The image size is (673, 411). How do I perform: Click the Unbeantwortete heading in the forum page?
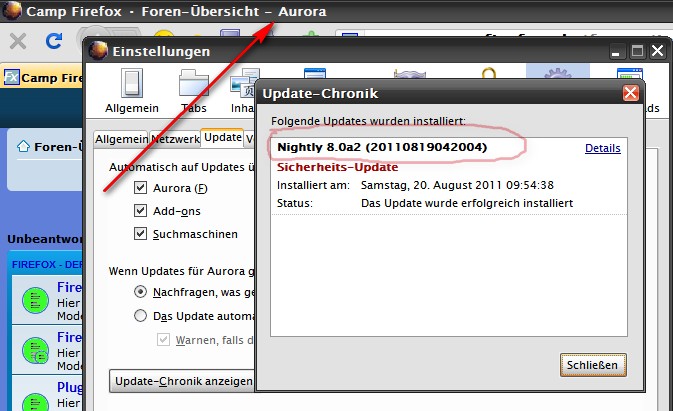pyautogui.click(x=45, y=239)
